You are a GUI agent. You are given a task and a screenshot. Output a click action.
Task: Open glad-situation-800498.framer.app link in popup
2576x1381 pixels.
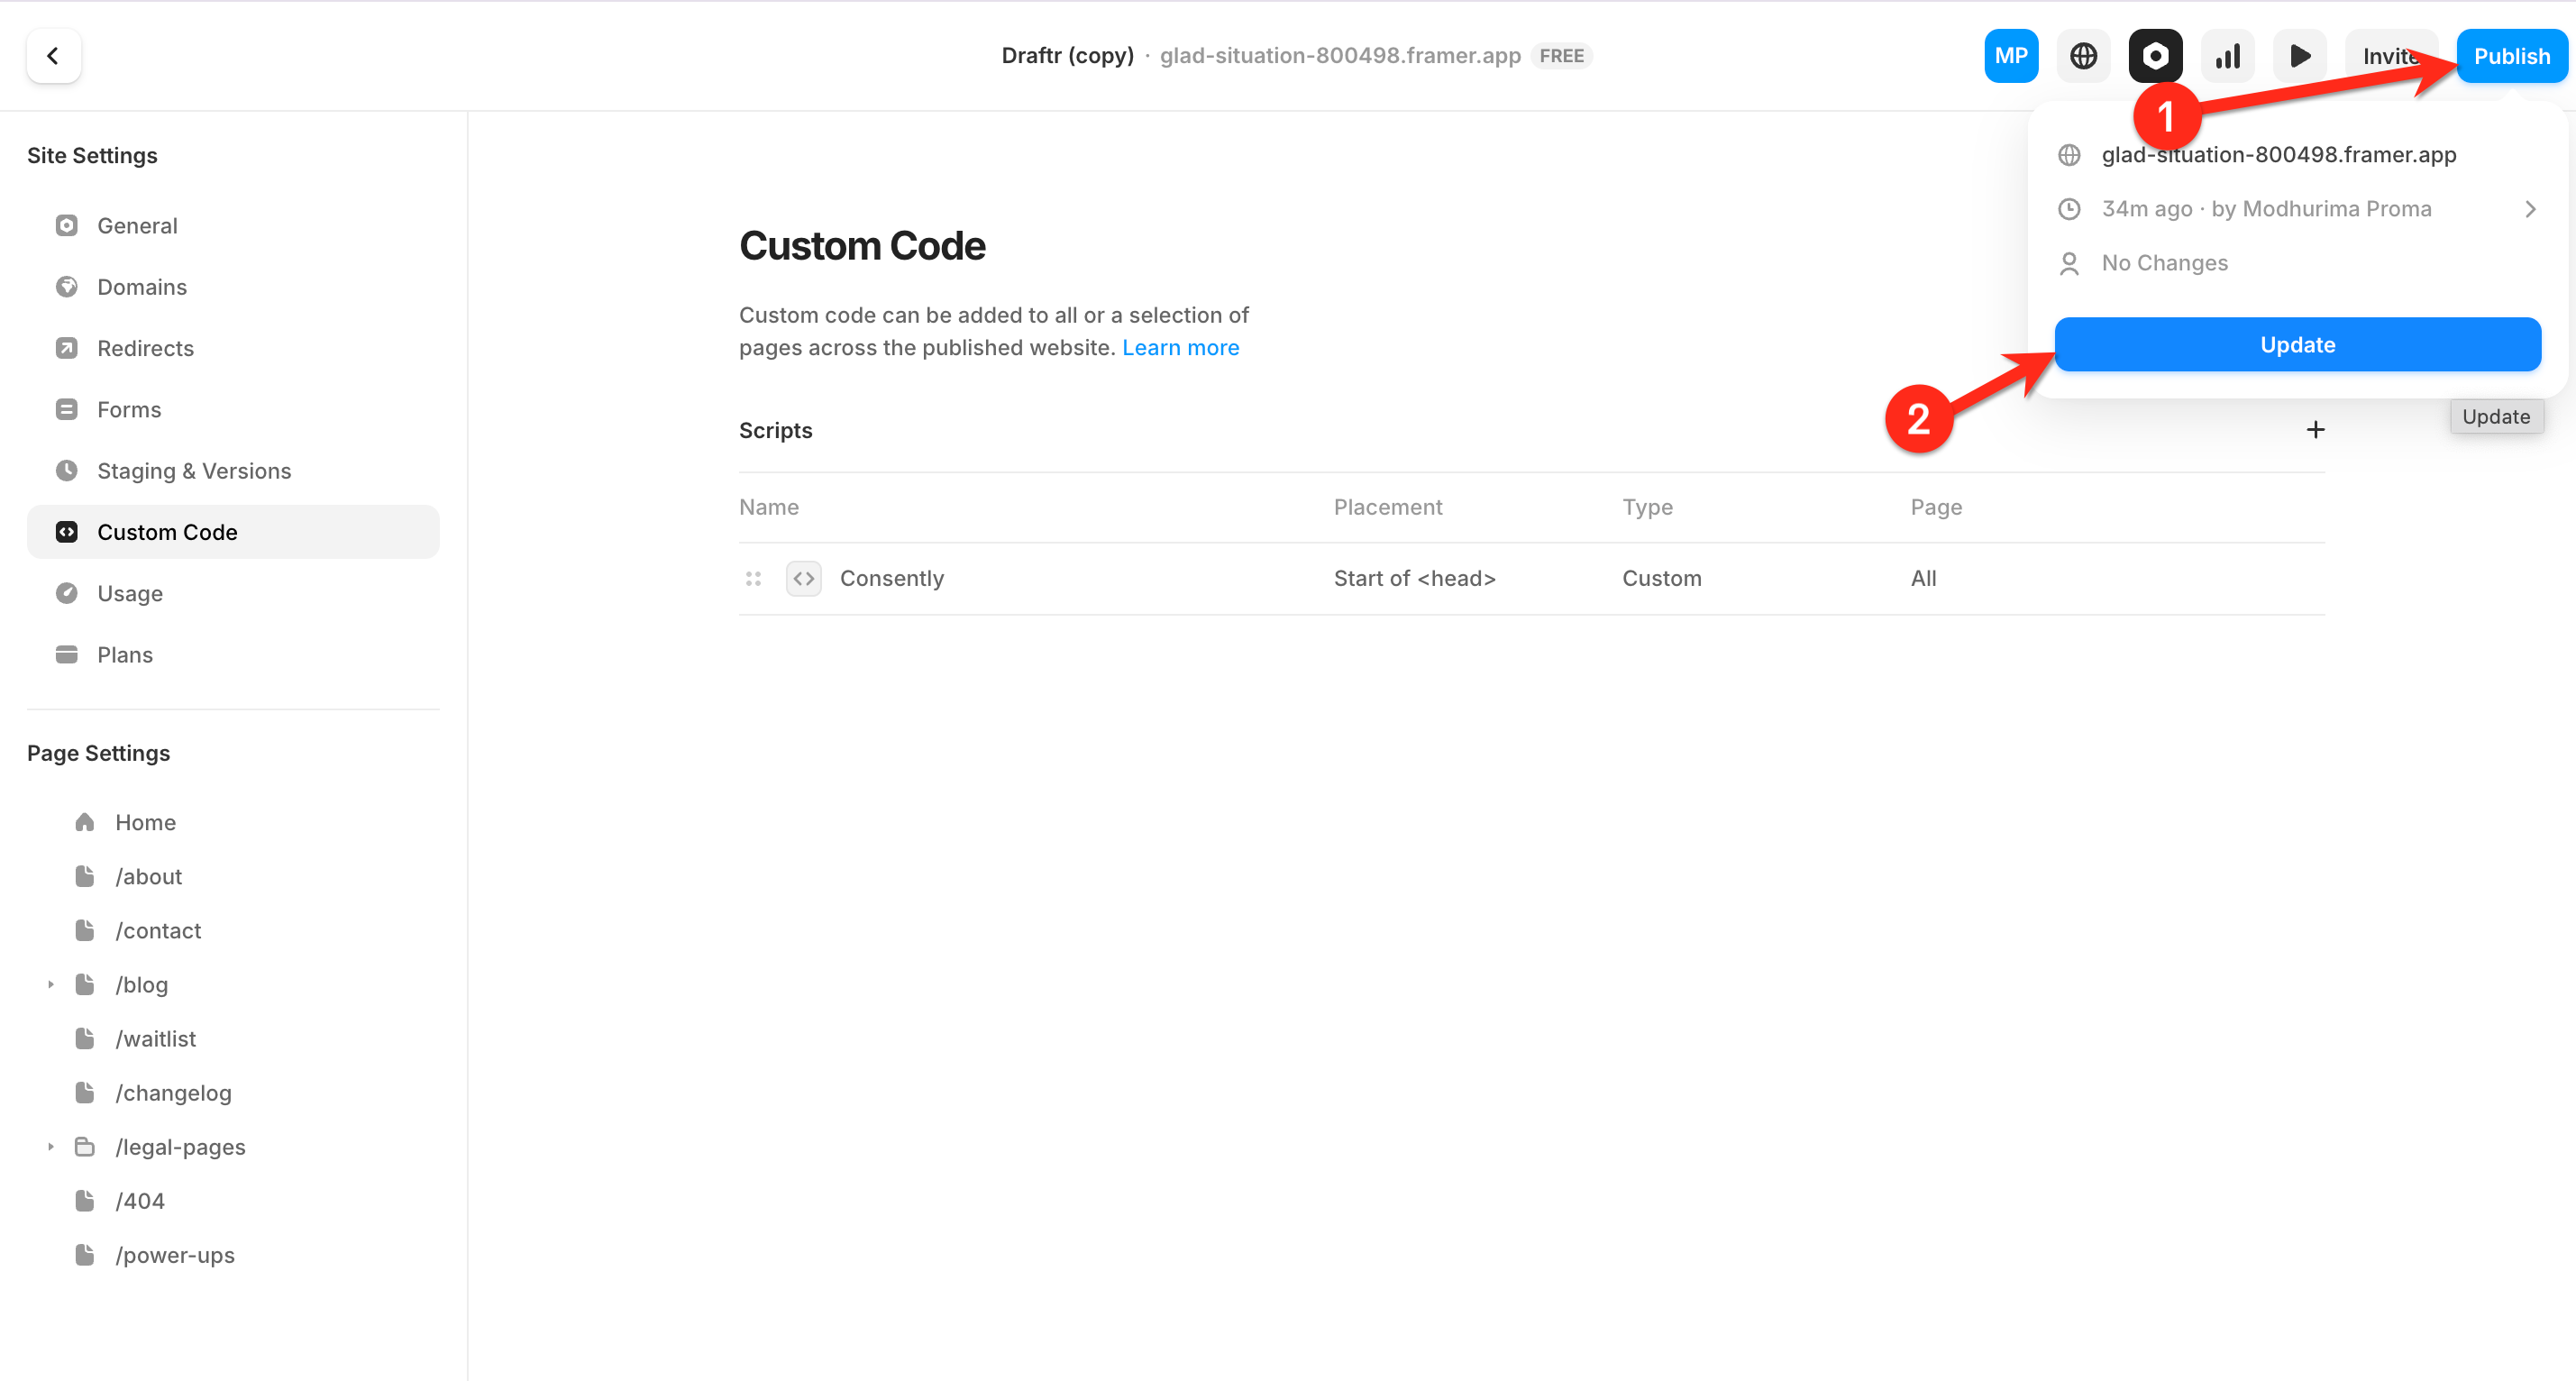tap(2278, 155)
